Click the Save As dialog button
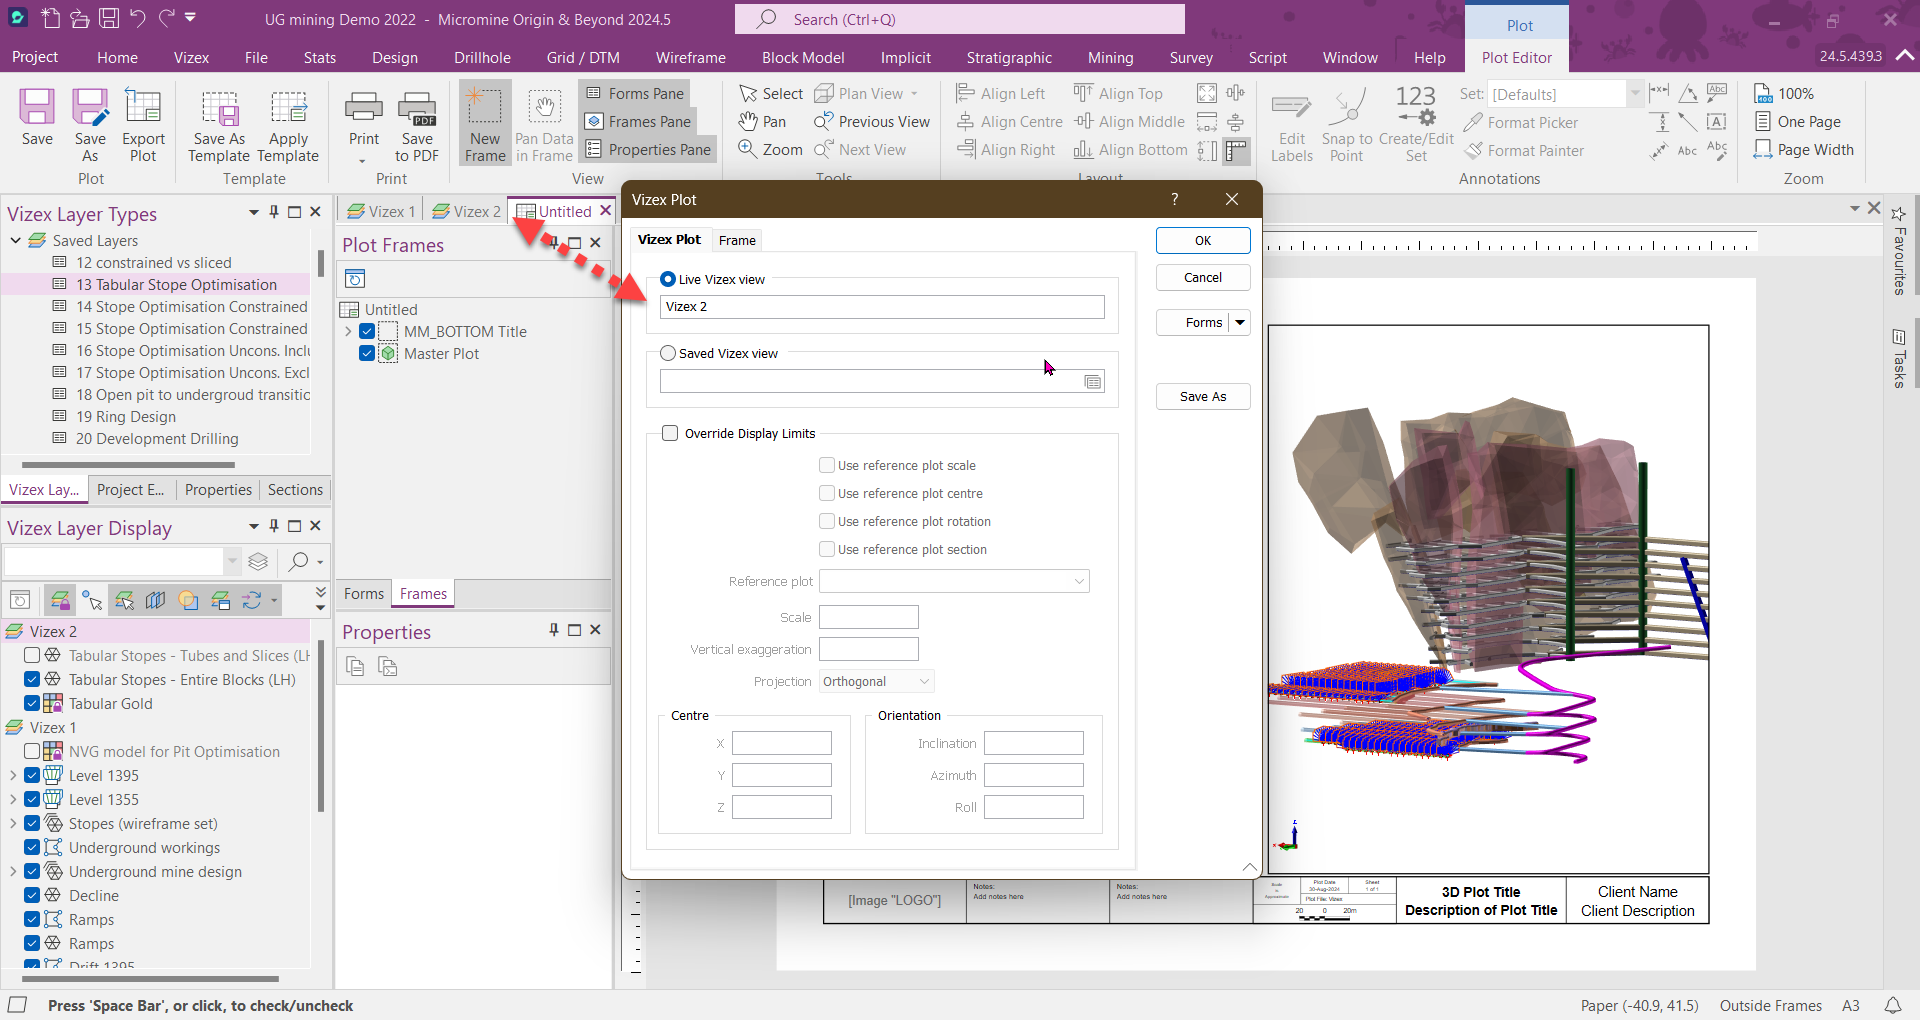Screen dimensions: 1920x1020 pos(1202,397)
